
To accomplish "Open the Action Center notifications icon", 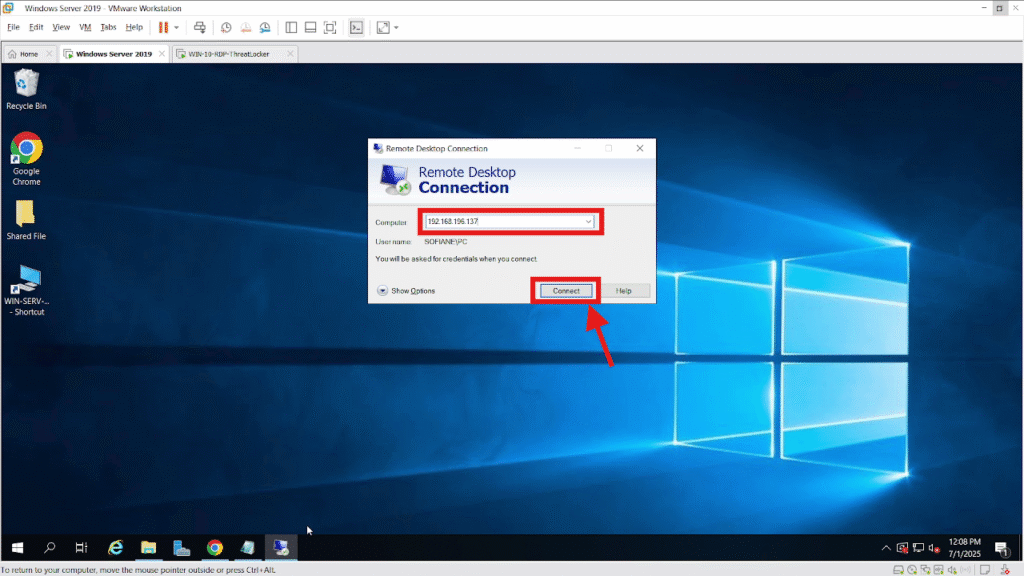I will coord(1002,548).
